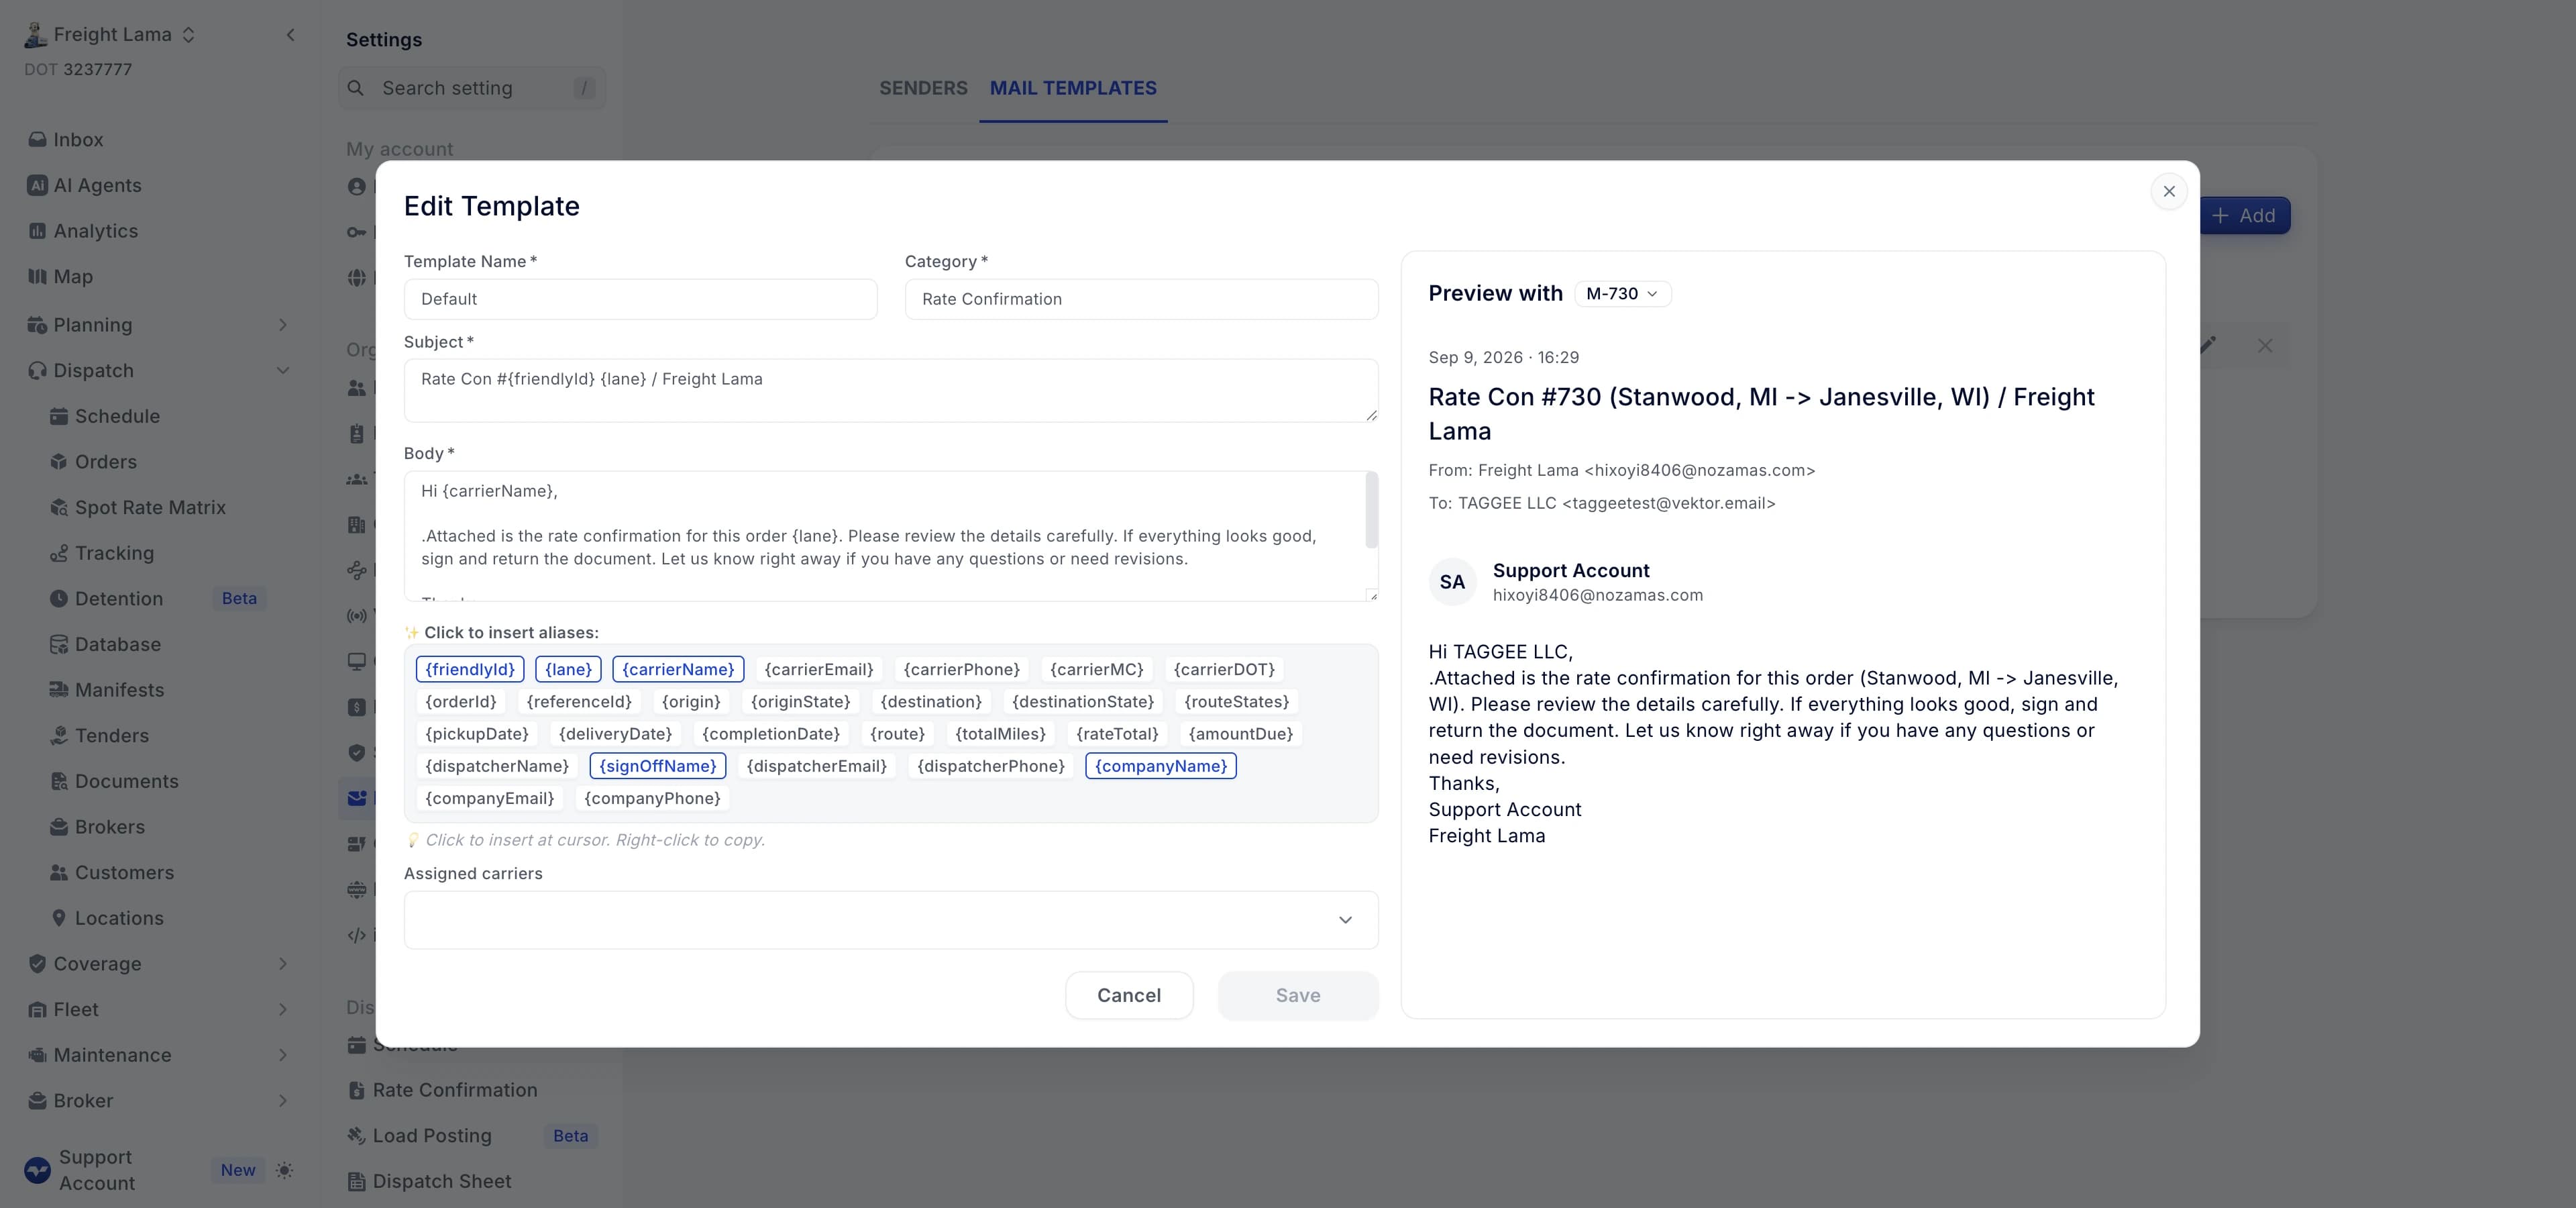Open the Orders cube icon
The image size is (2576, 1208).
[59, 462]
